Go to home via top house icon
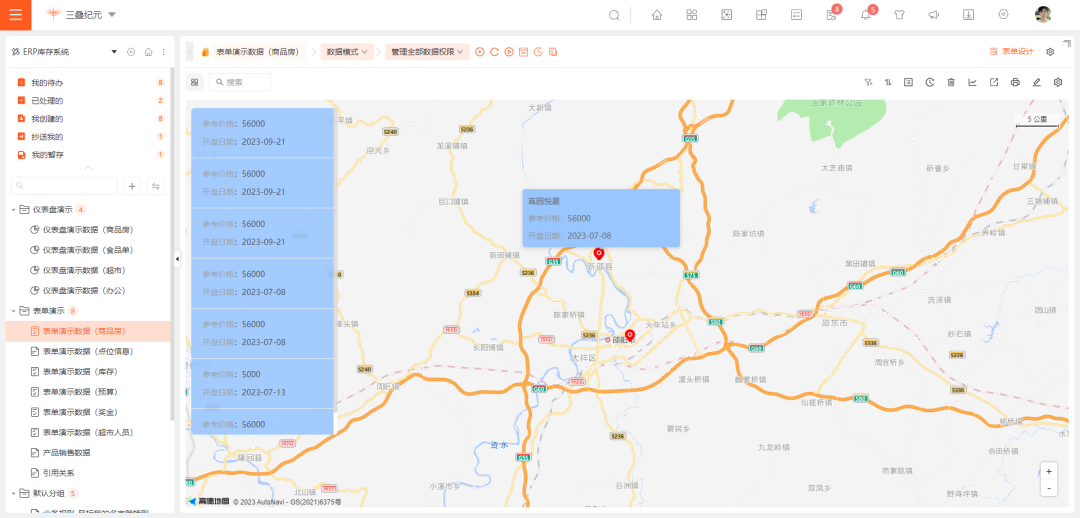This screenshot has height=518, width=1080. pyautogui.click(x=657, y=15)
